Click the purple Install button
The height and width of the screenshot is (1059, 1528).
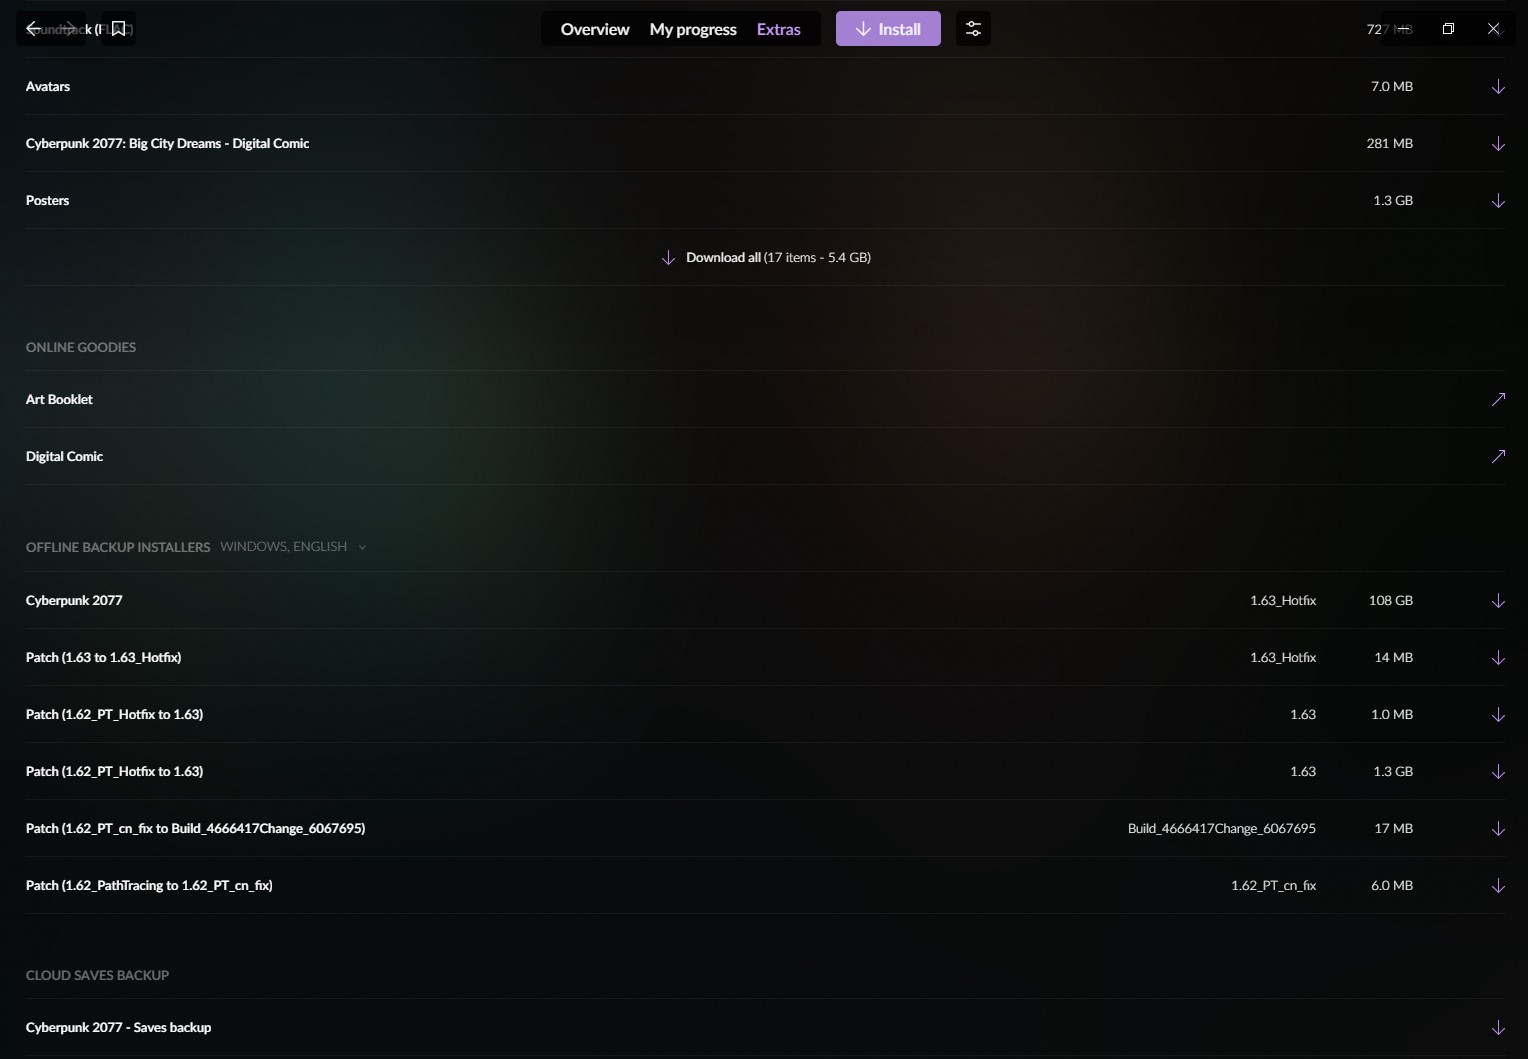point(888,29)
